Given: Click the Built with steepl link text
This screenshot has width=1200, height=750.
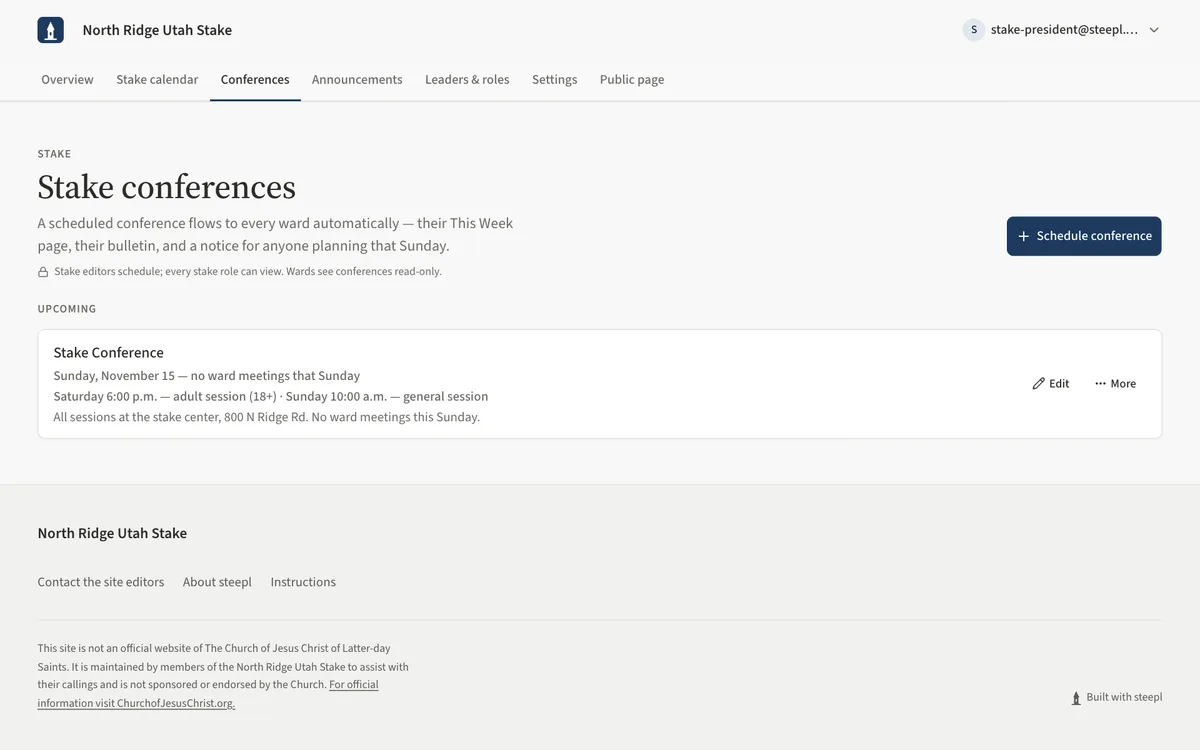Looking at the screenshot, I should coord(1124,698).
